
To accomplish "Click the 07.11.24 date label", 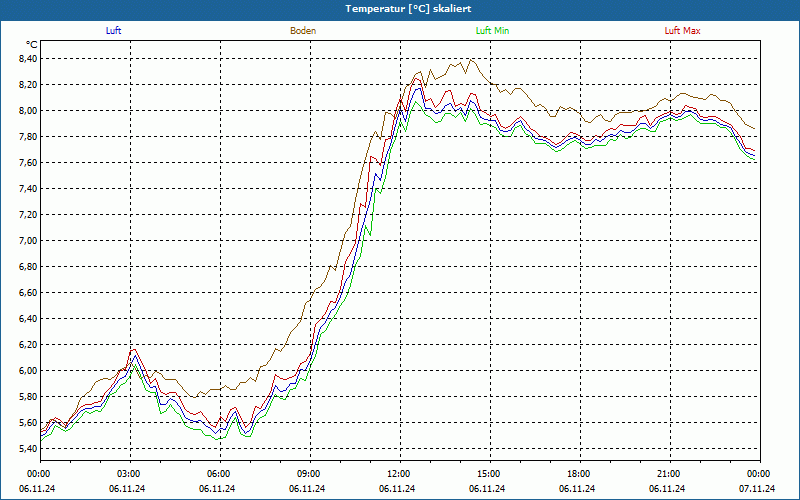I will pos(757,488).
